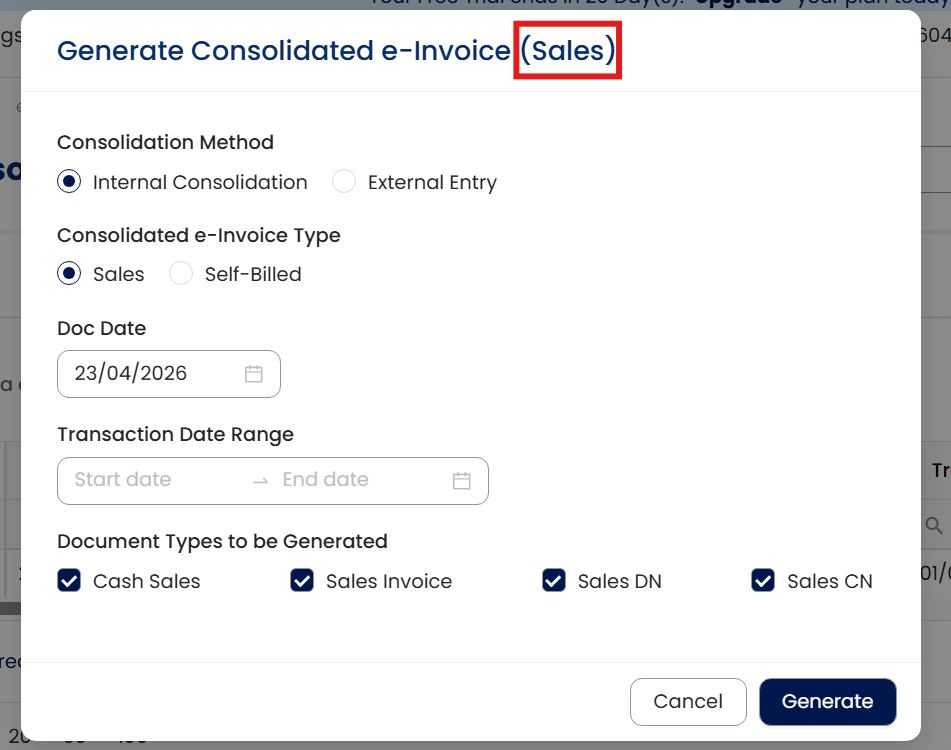Disable the Sales DN document type
The height and width of the screenshot is (750, 951).
pyautogui.click(x=554, y=581)
